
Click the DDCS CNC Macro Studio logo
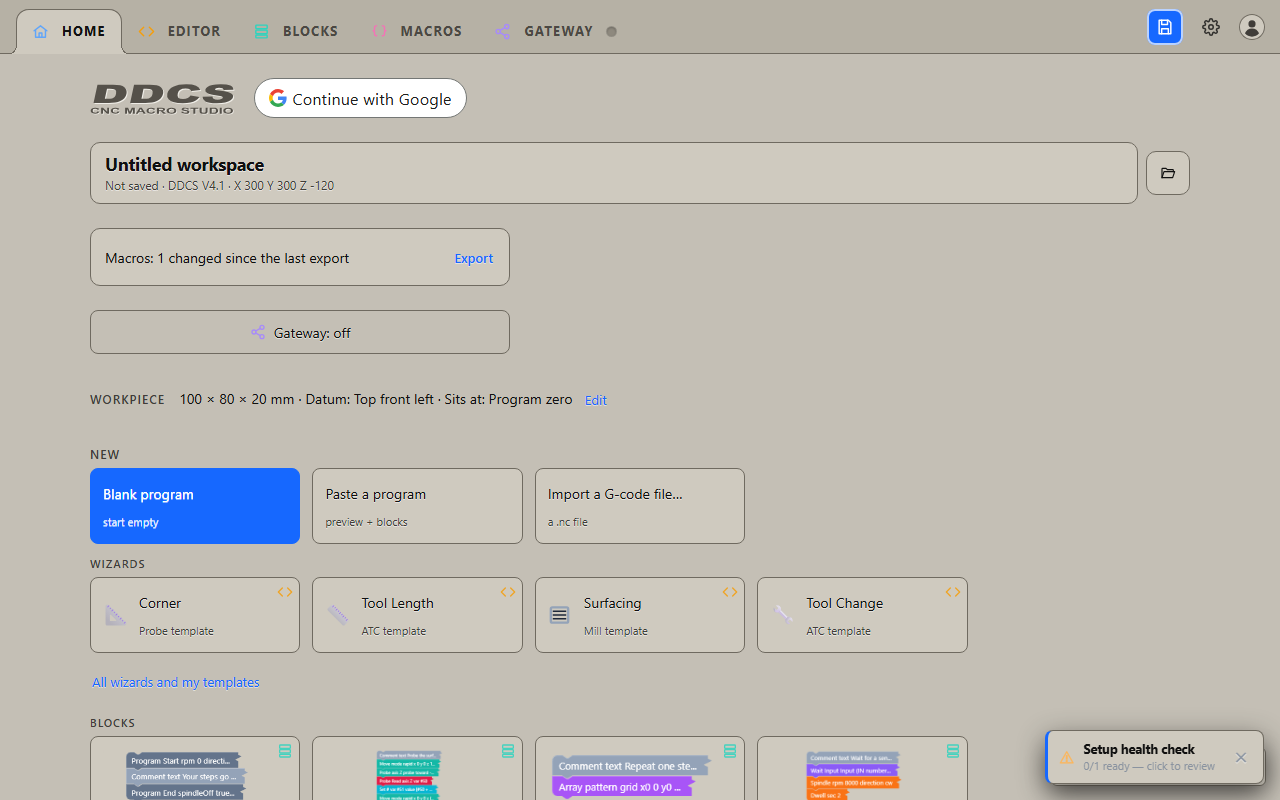[x=163, y=98]
